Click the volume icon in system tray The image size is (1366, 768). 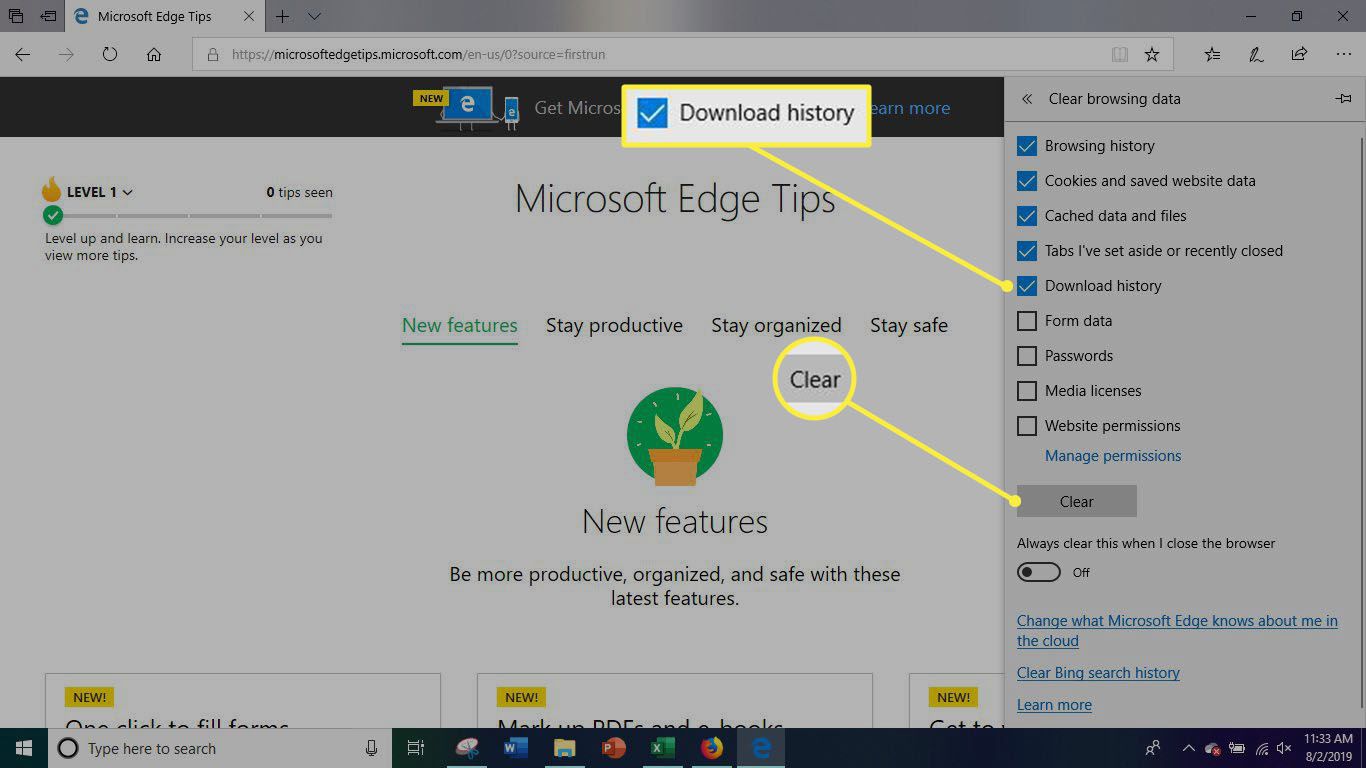tap(1286, 748)
